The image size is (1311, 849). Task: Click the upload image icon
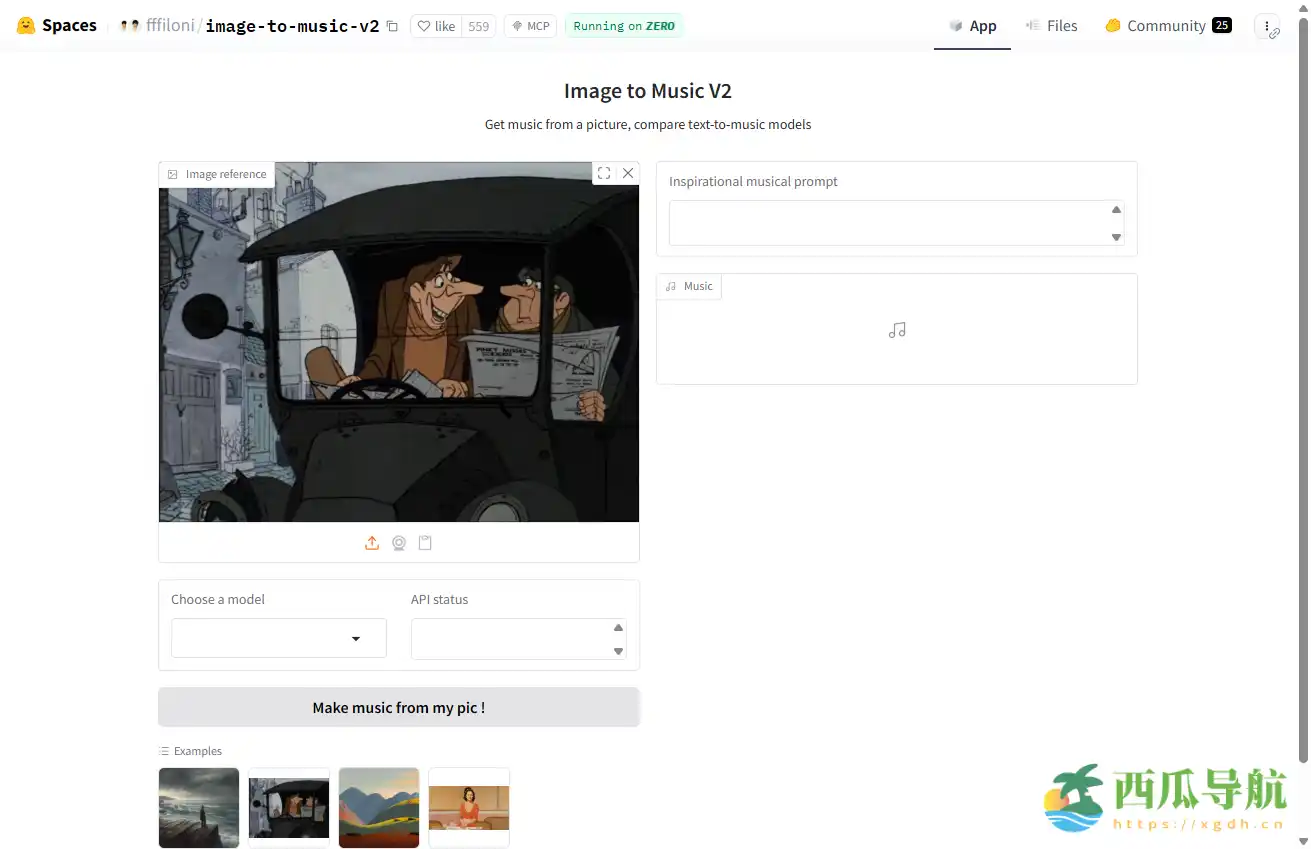pyautogui.click(x=372, y=543)
